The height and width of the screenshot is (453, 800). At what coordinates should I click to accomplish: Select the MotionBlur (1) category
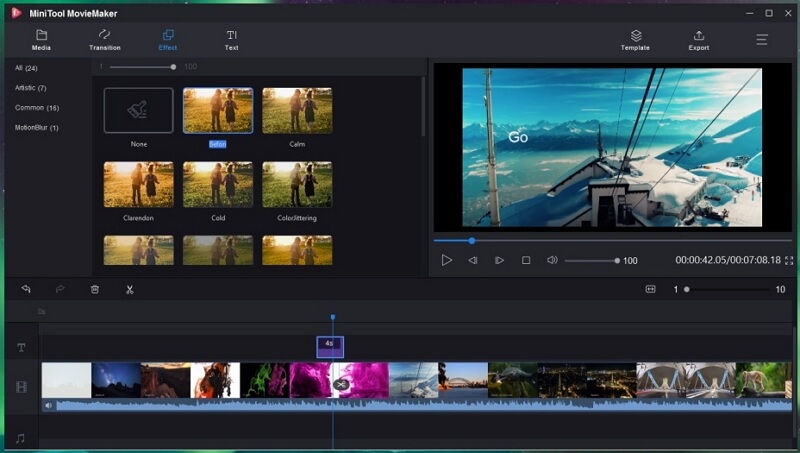pos(37,128)
